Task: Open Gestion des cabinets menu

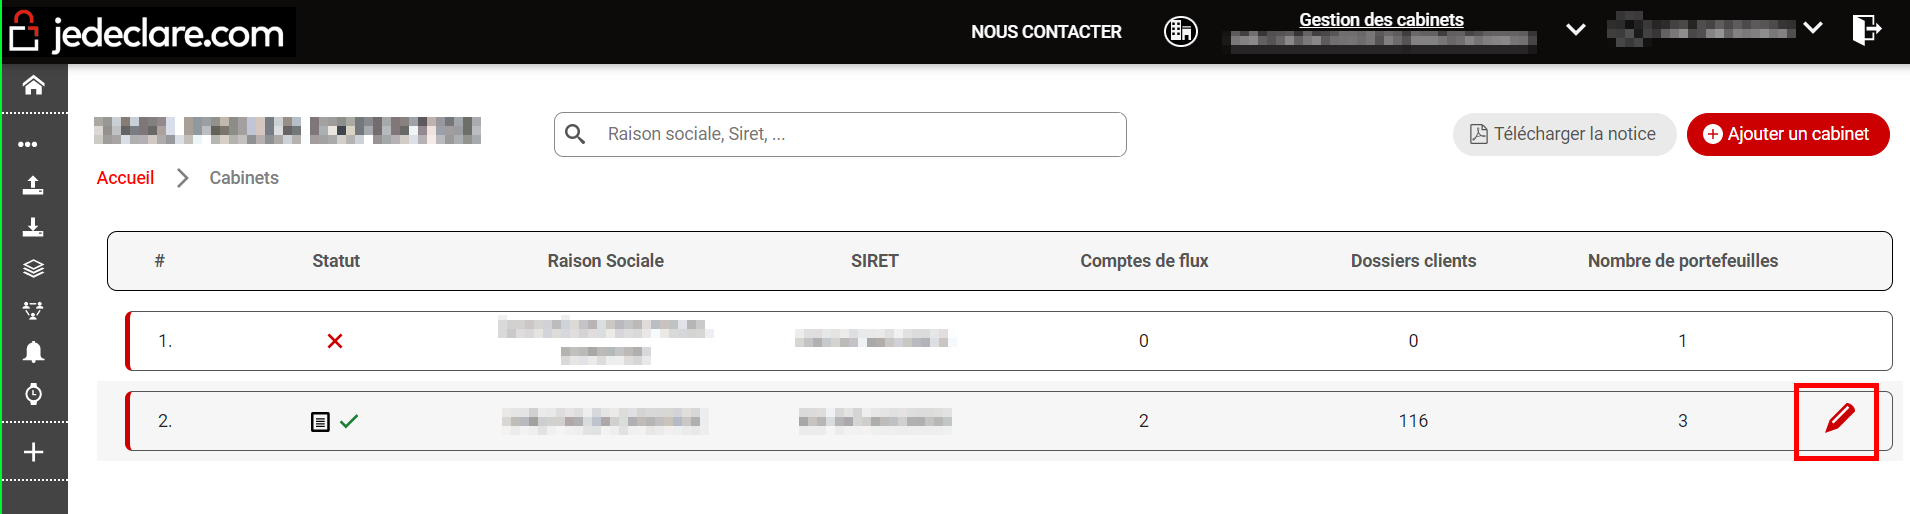Action: click(x=1381, y=19)
